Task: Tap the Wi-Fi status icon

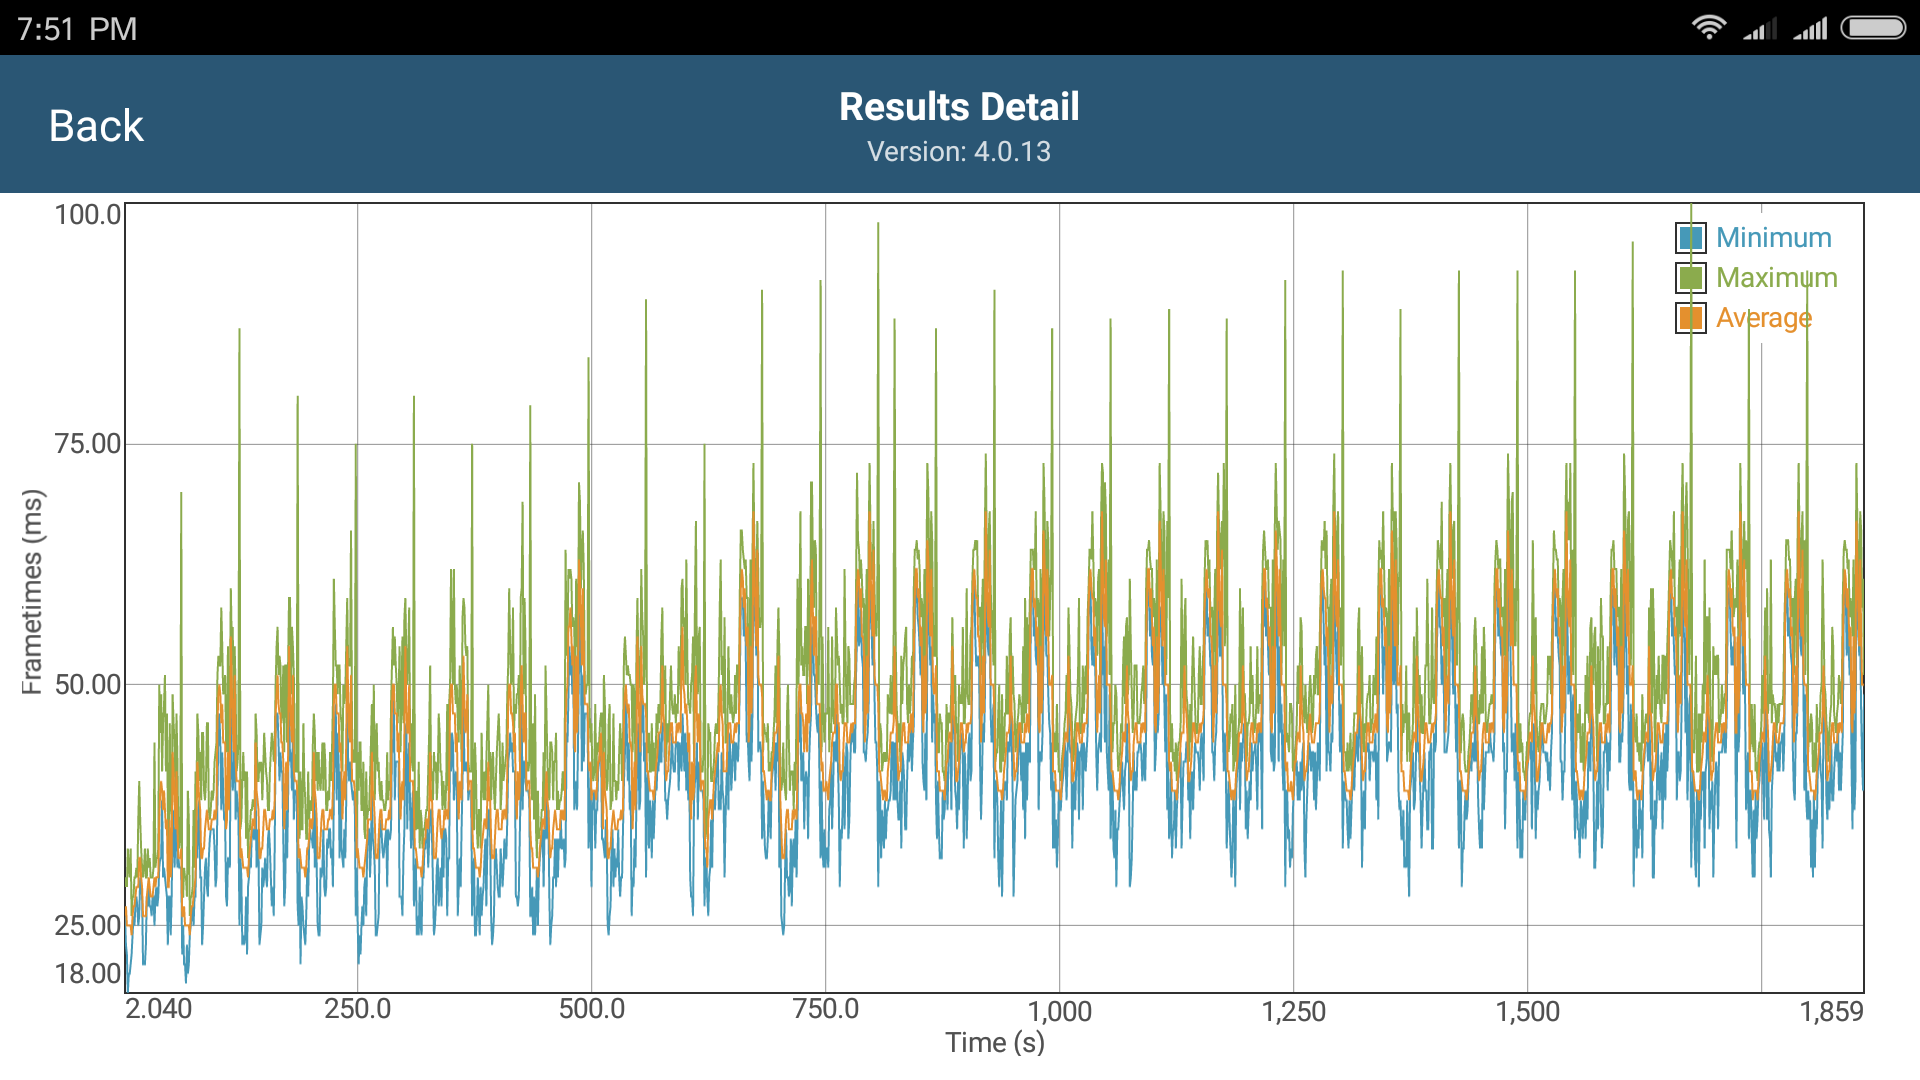Action: coord(1708,28)
